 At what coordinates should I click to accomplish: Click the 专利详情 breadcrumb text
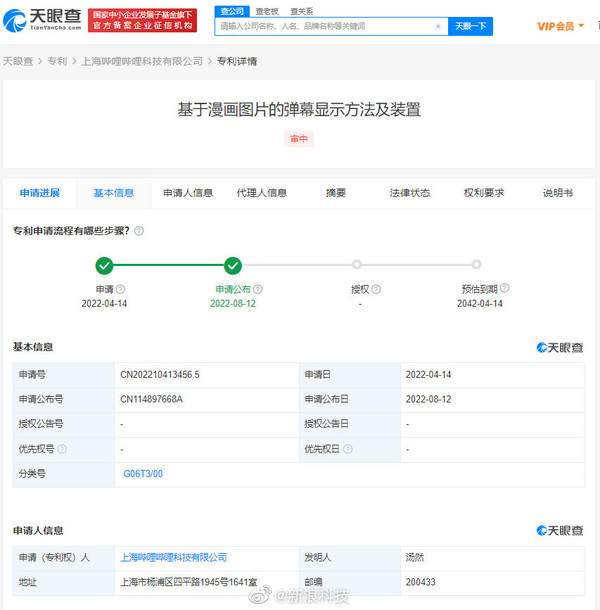tap(237, 61)
